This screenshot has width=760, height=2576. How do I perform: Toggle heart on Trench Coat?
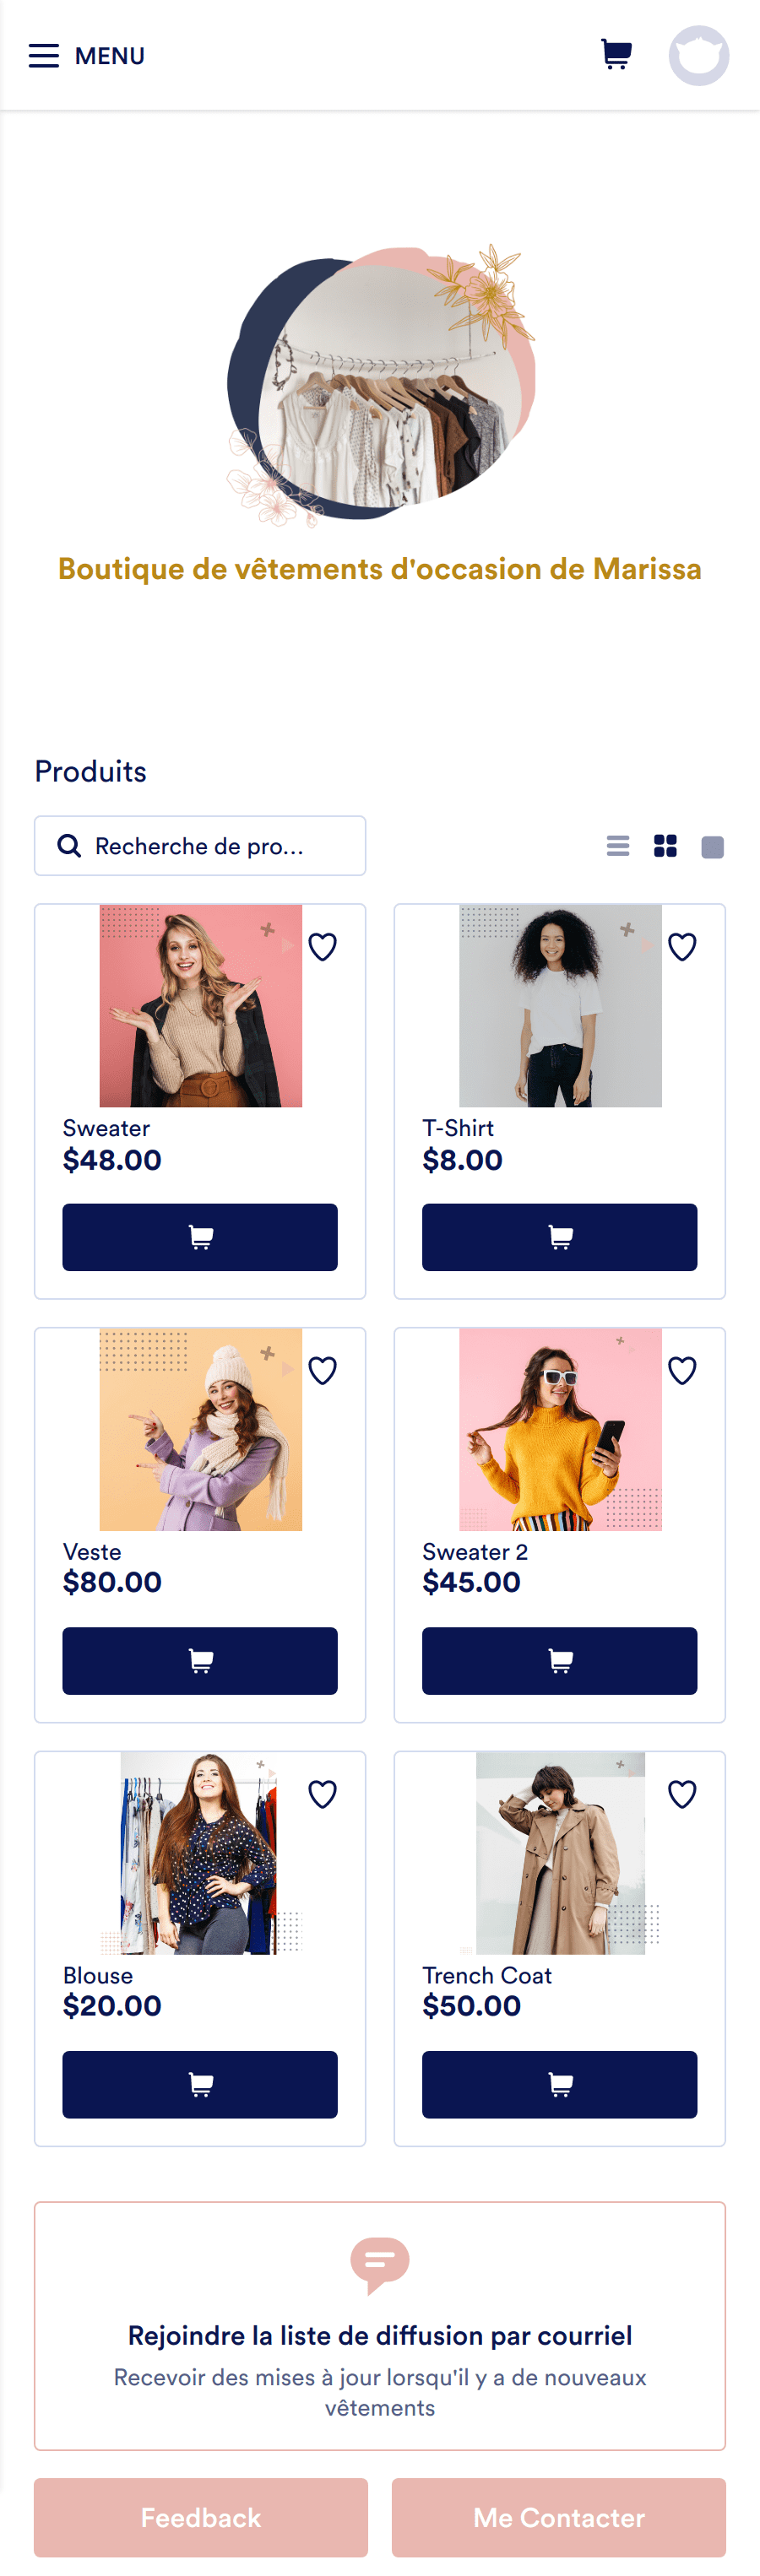682,1794
